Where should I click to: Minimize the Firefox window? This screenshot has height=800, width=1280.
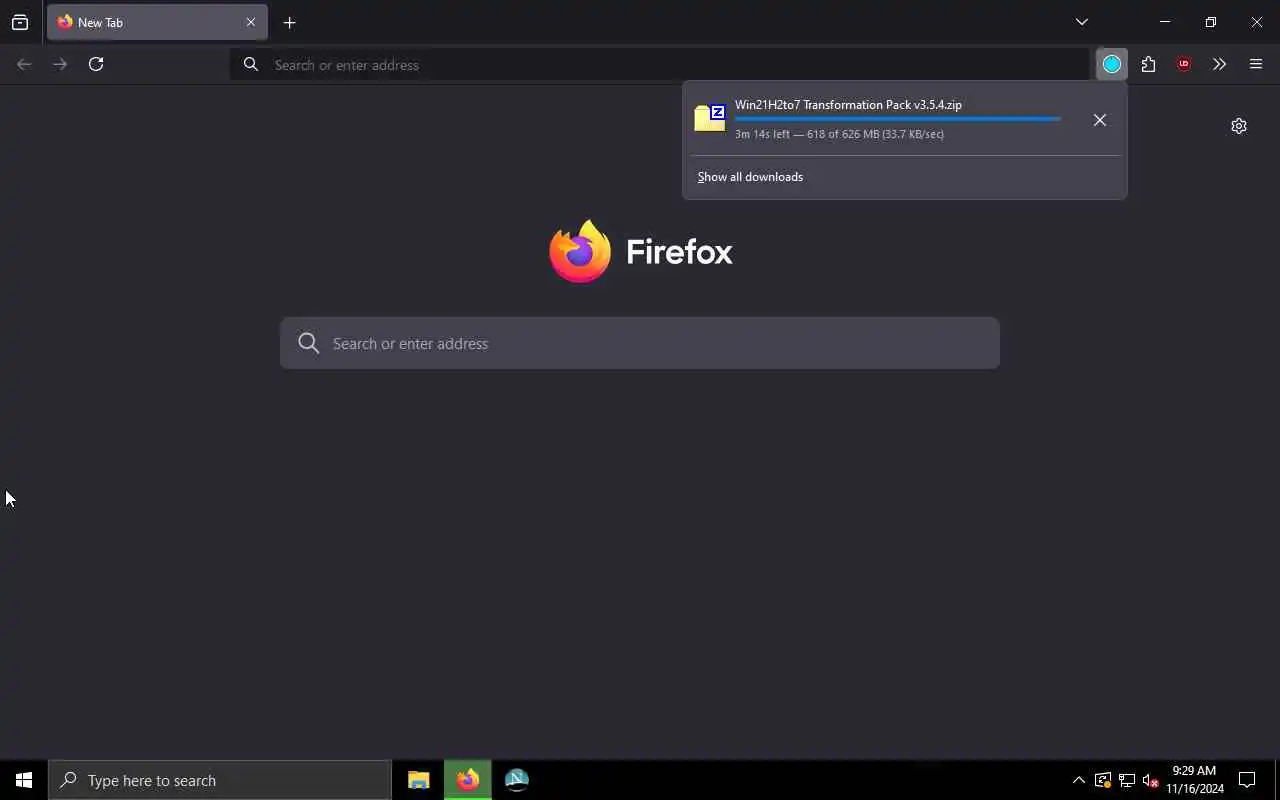(1165, 22)
